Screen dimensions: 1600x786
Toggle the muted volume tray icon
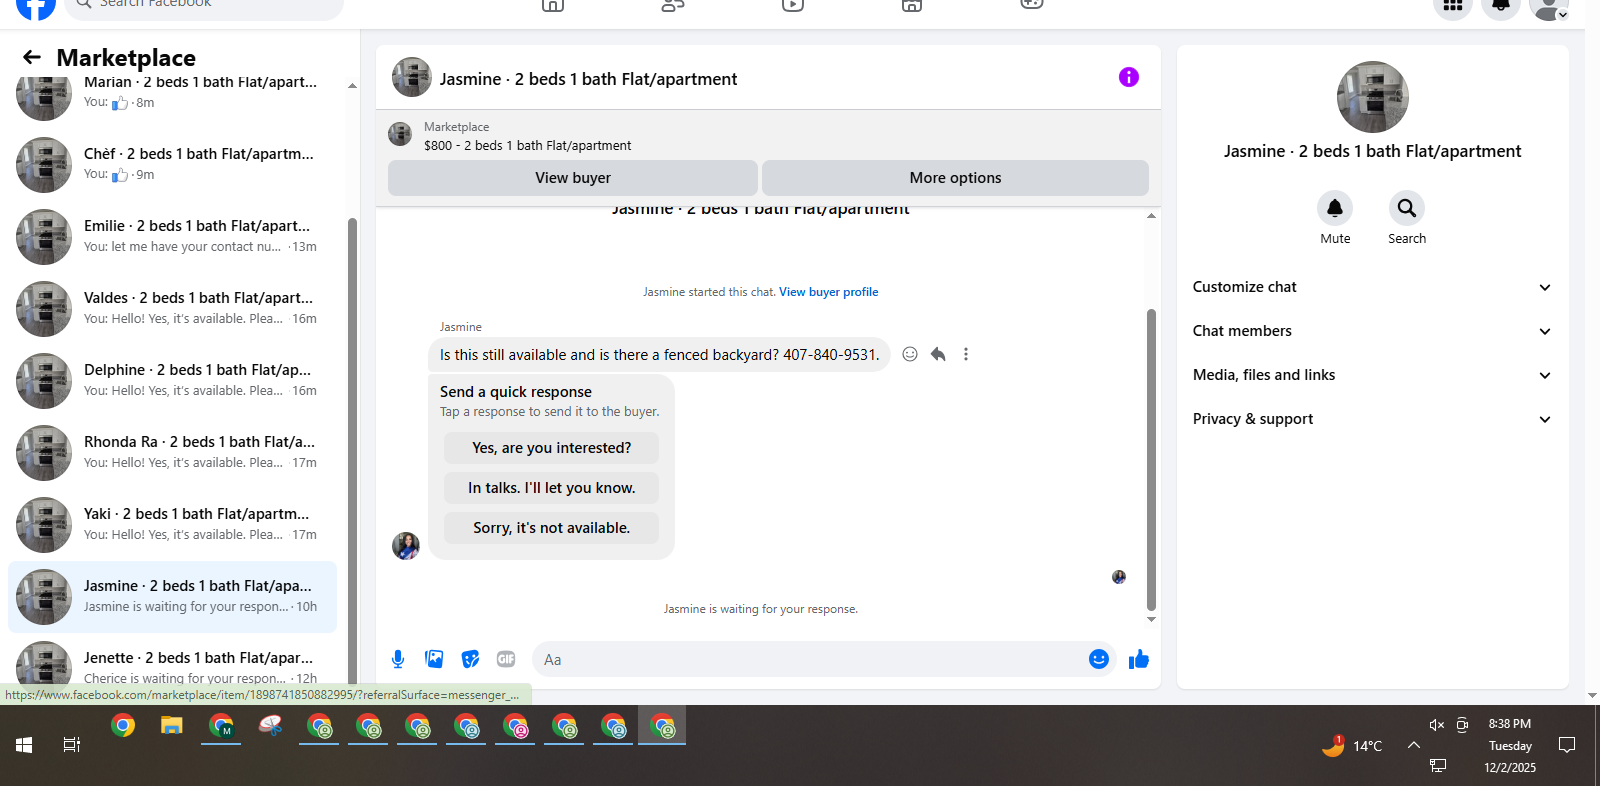pos(1437,725)
